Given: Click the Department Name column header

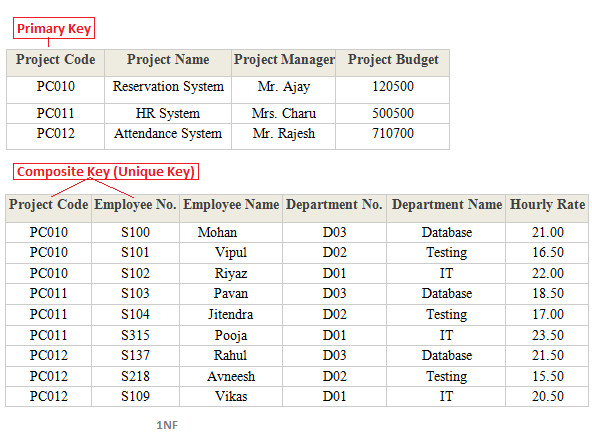Looking at the screenshot, I should [447, 204].
